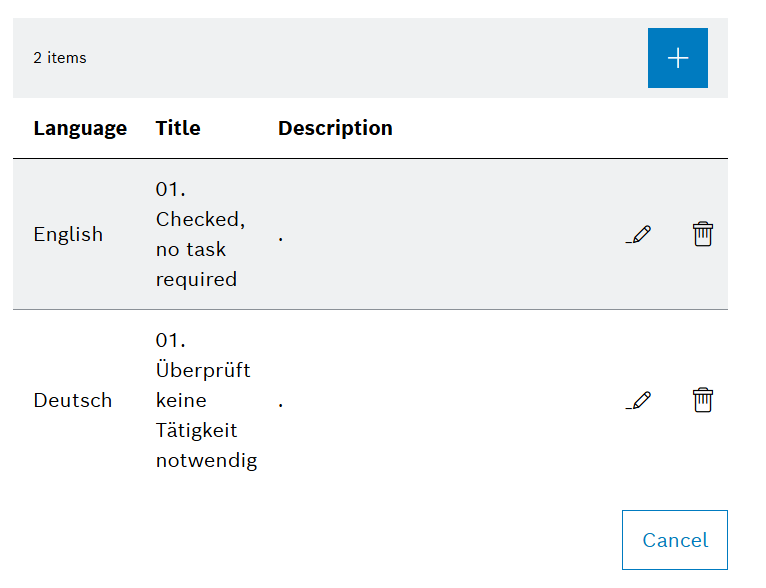Edit the Deutsch translation entry
This screenshot has height=588, width=766.
639,401
